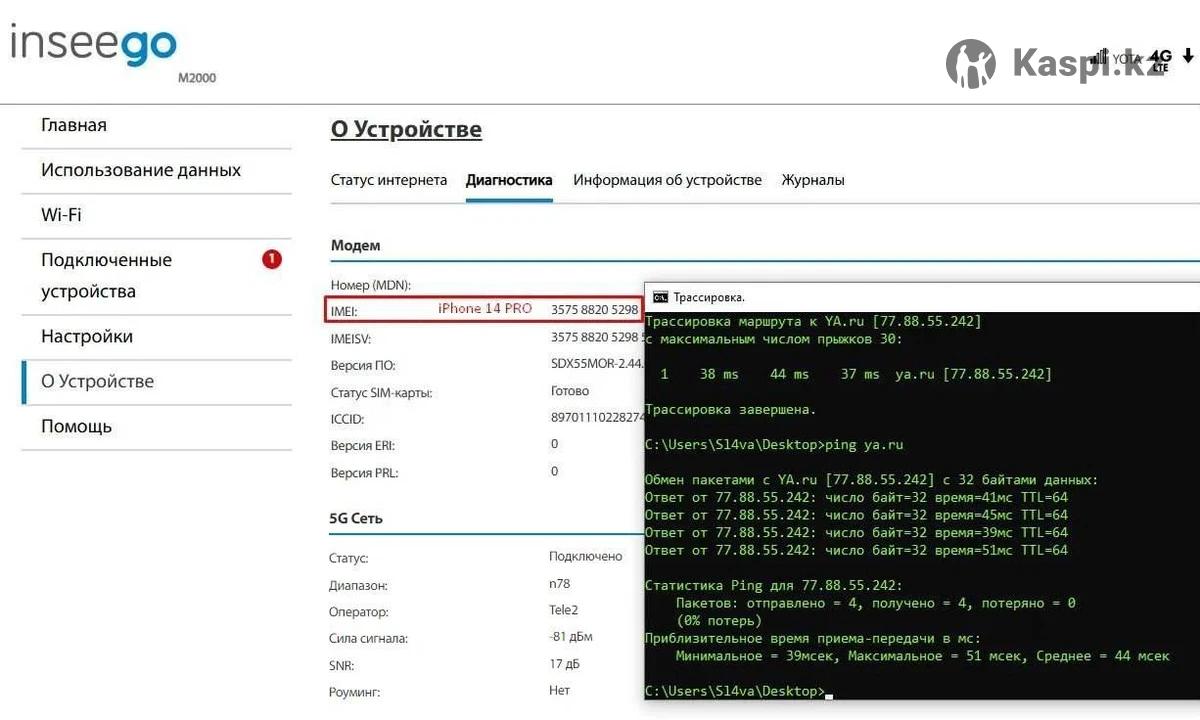This screenshot has width=1200, height=720.
Task: Click the ping ya.ru command line
Action: pyautogui.click(x=774, y=444)
